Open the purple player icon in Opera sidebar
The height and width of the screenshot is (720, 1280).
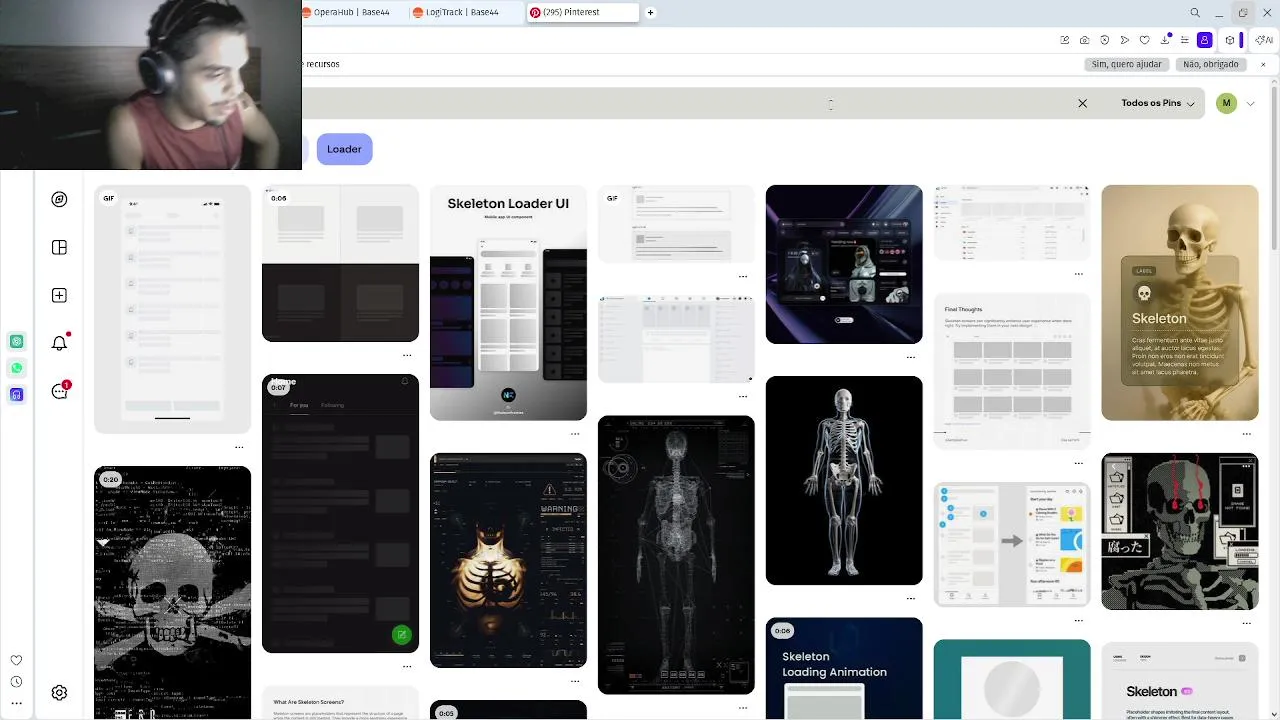(16, 395)
